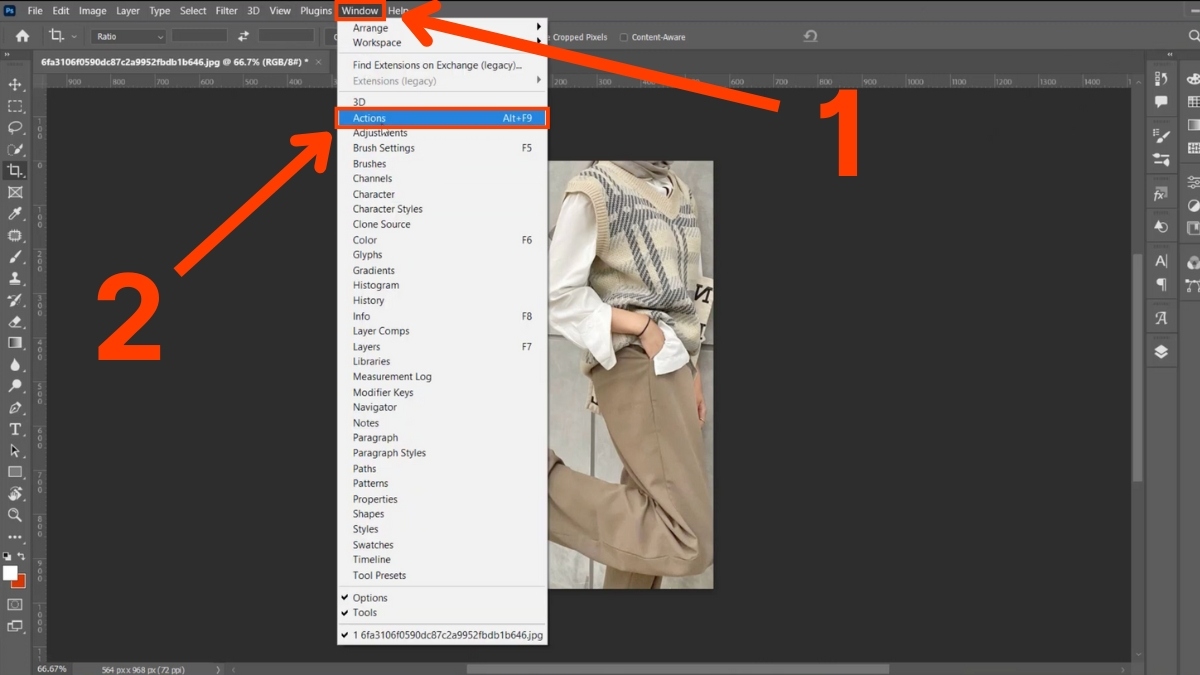Image resolution: width=1200 pixels, height=675 pixels.
Task: Choose Layers in the Window menu
Action: pyautogui.click(x=442, y=347)
